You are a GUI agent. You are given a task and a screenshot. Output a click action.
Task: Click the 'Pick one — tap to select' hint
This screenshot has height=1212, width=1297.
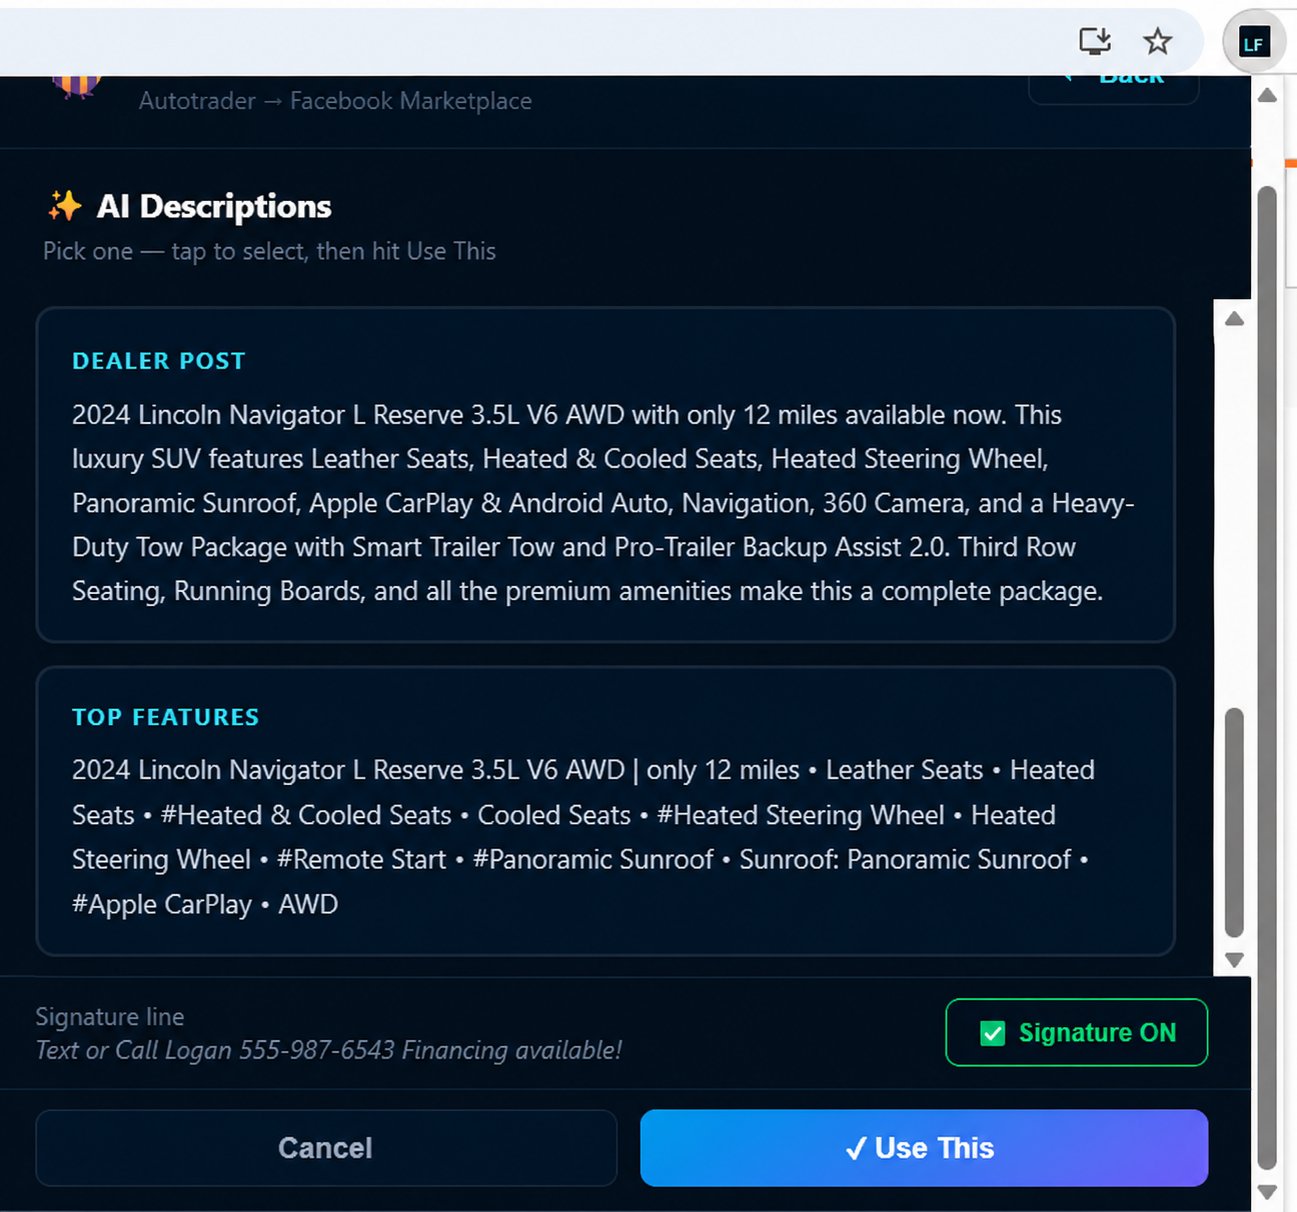click(x=269, y=251)
